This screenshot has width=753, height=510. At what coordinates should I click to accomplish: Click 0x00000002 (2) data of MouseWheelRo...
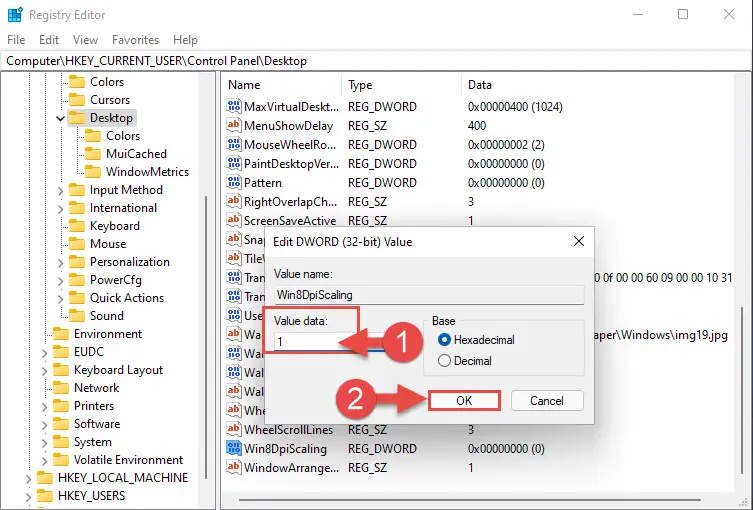(x=506, y=145)
